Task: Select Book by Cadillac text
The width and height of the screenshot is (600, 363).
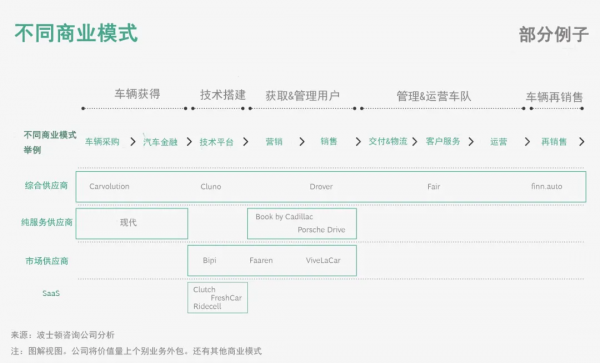Action: click(284, 217)
